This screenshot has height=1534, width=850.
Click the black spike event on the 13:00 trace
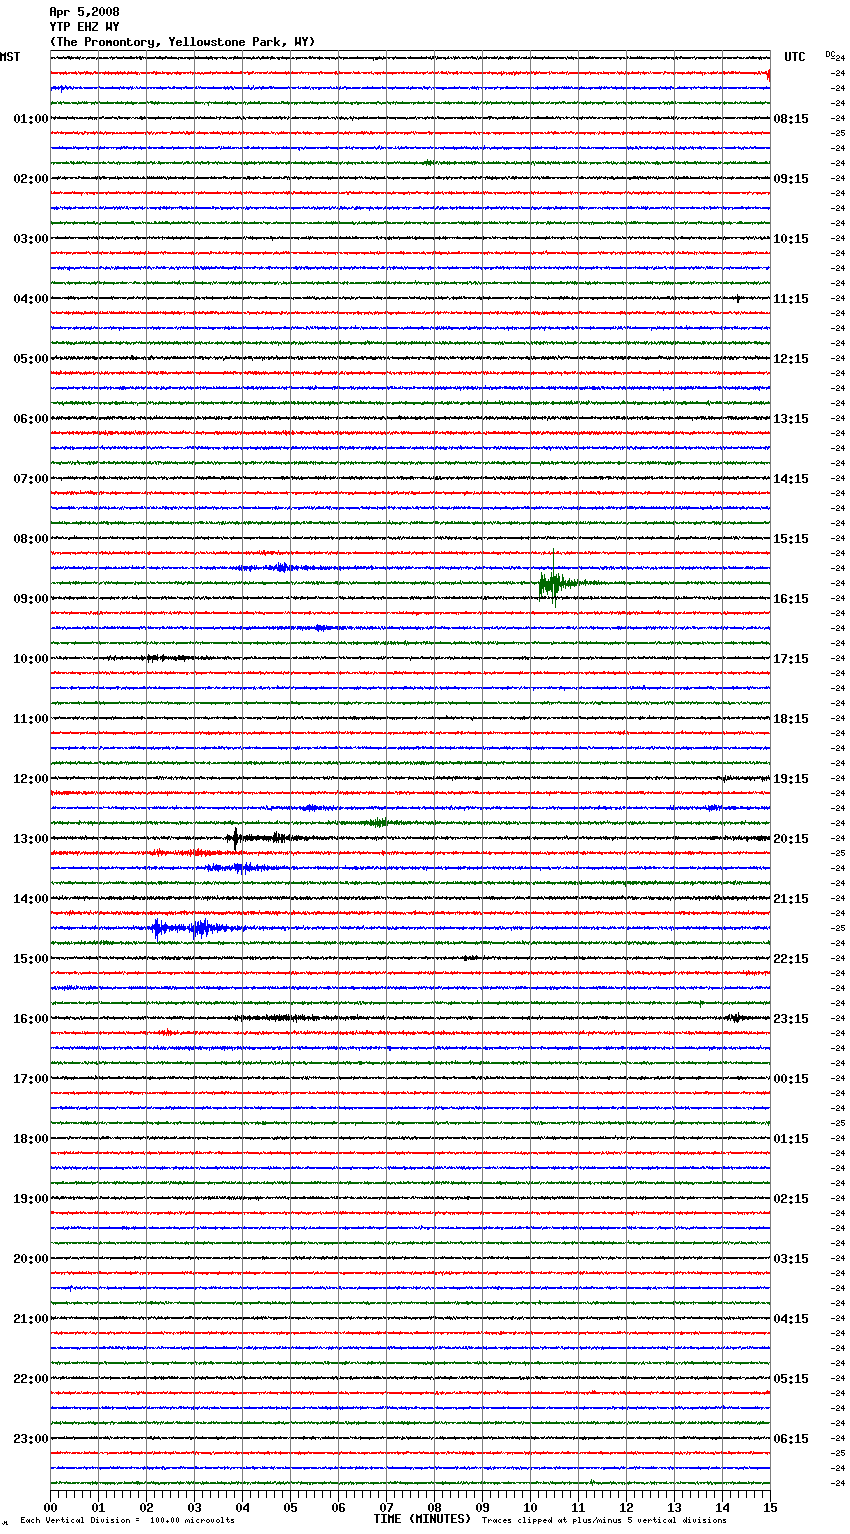[x=236, y=838]
